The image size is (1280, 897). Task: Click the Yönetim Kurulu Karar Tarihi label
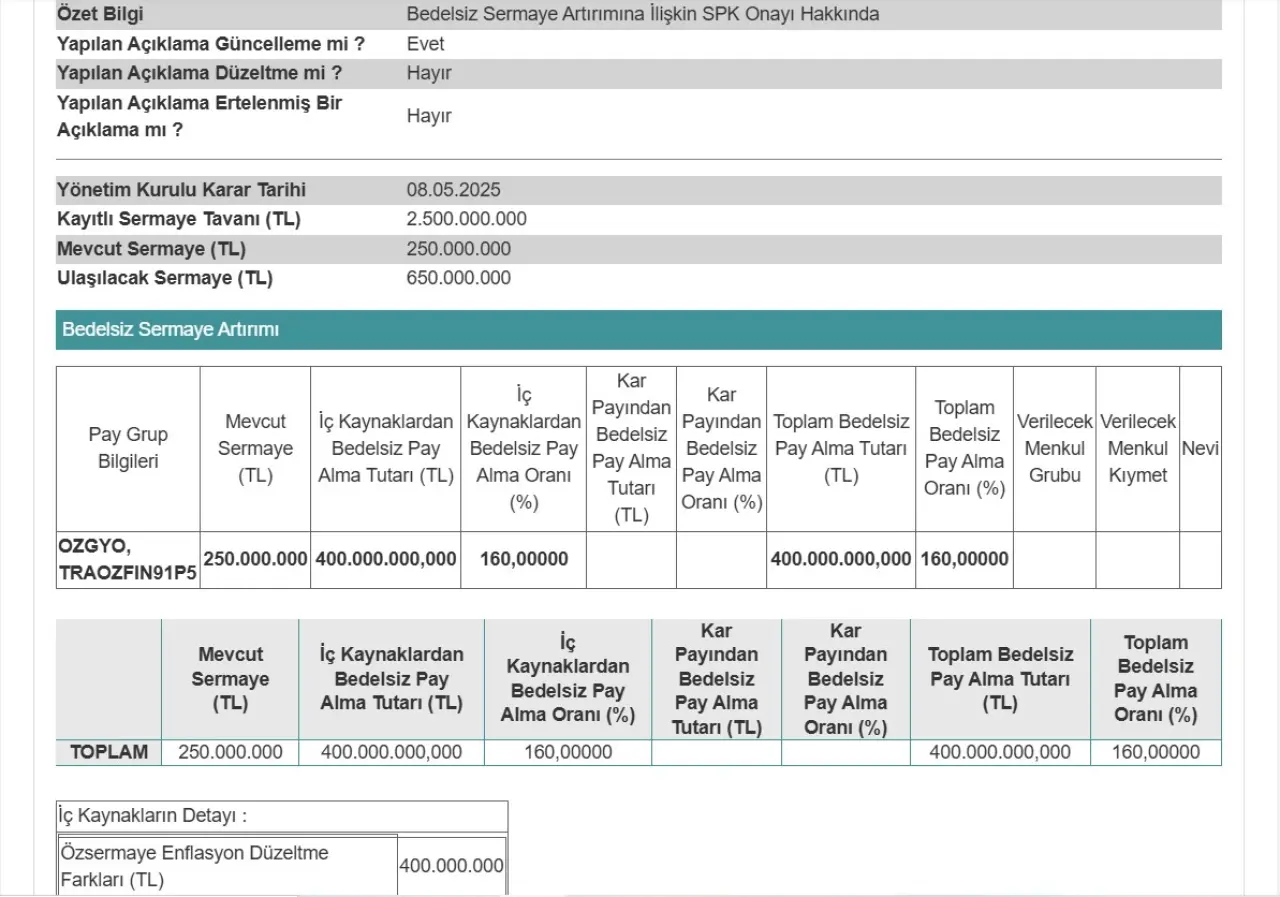pyautogui.click(x=181, y=190)
